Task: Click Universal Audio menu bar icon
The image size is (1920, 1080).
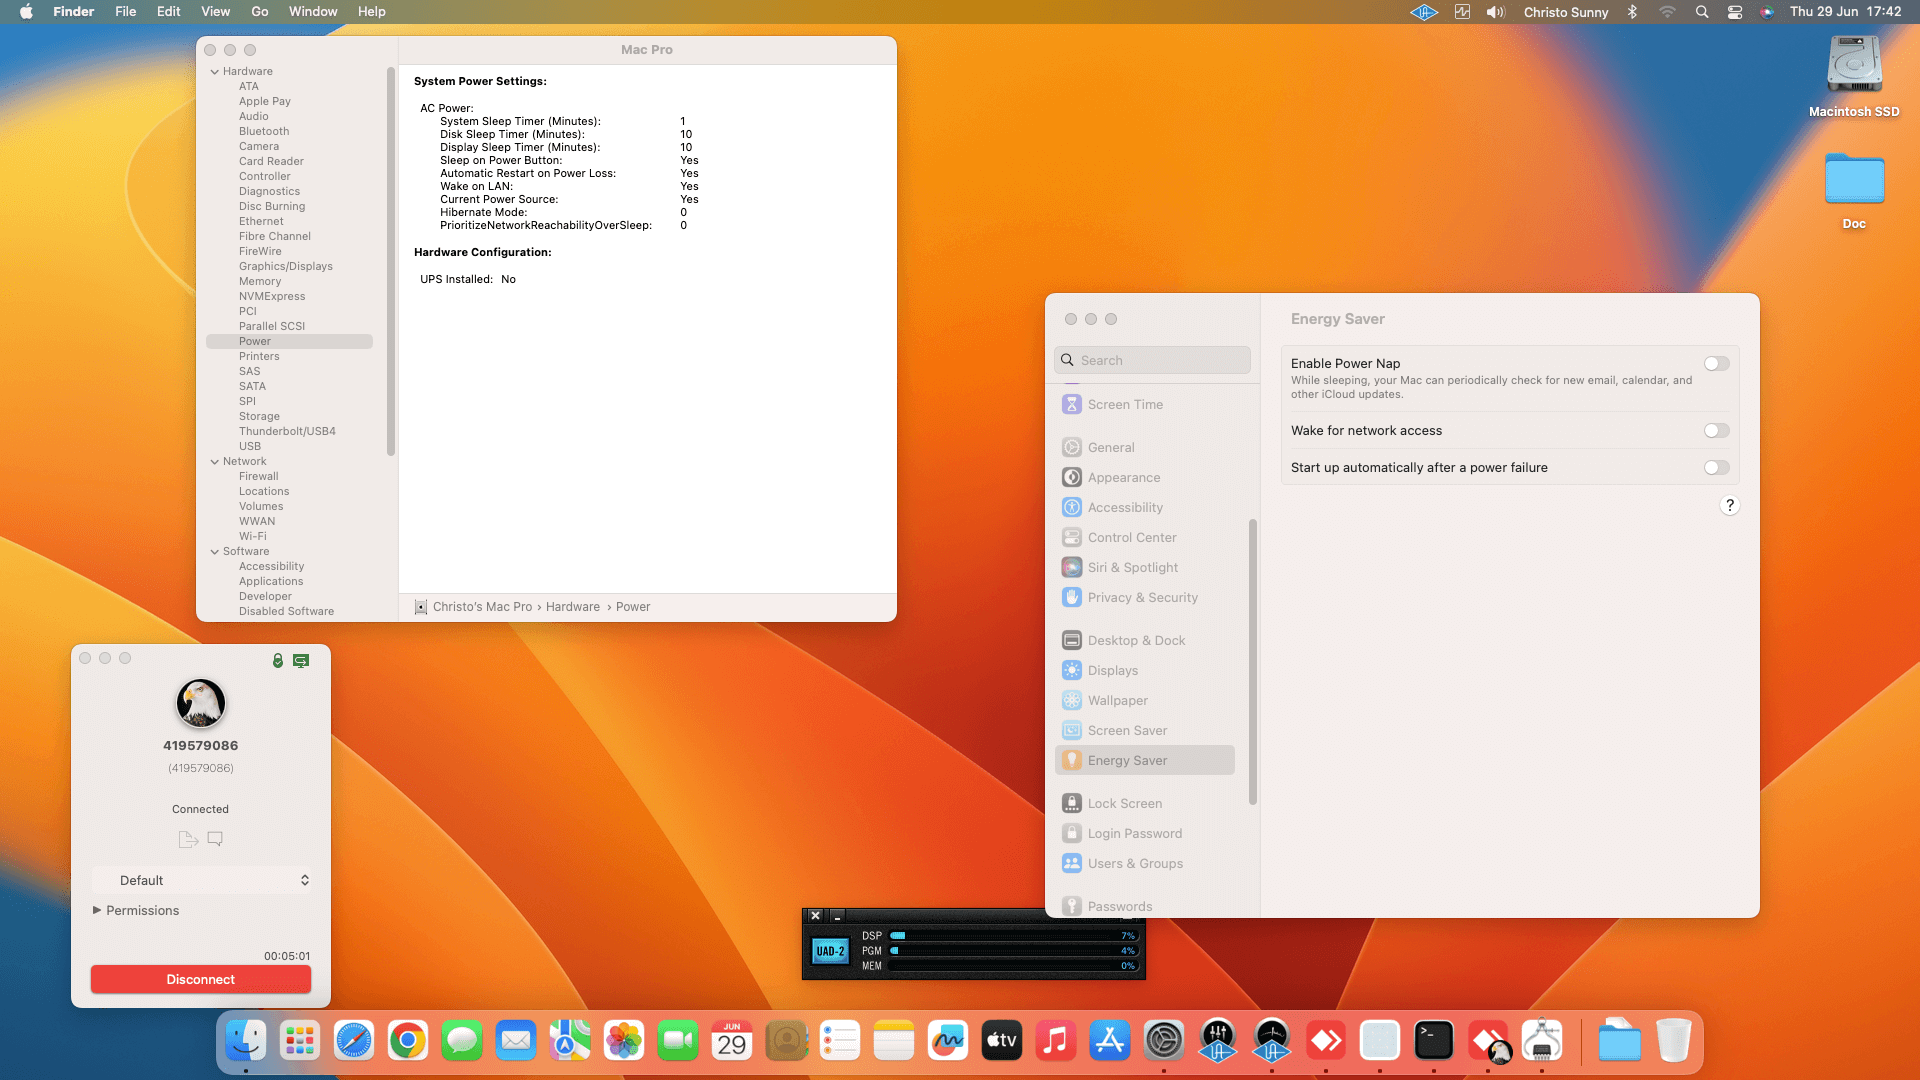Action: click(x=1423, y=12)
